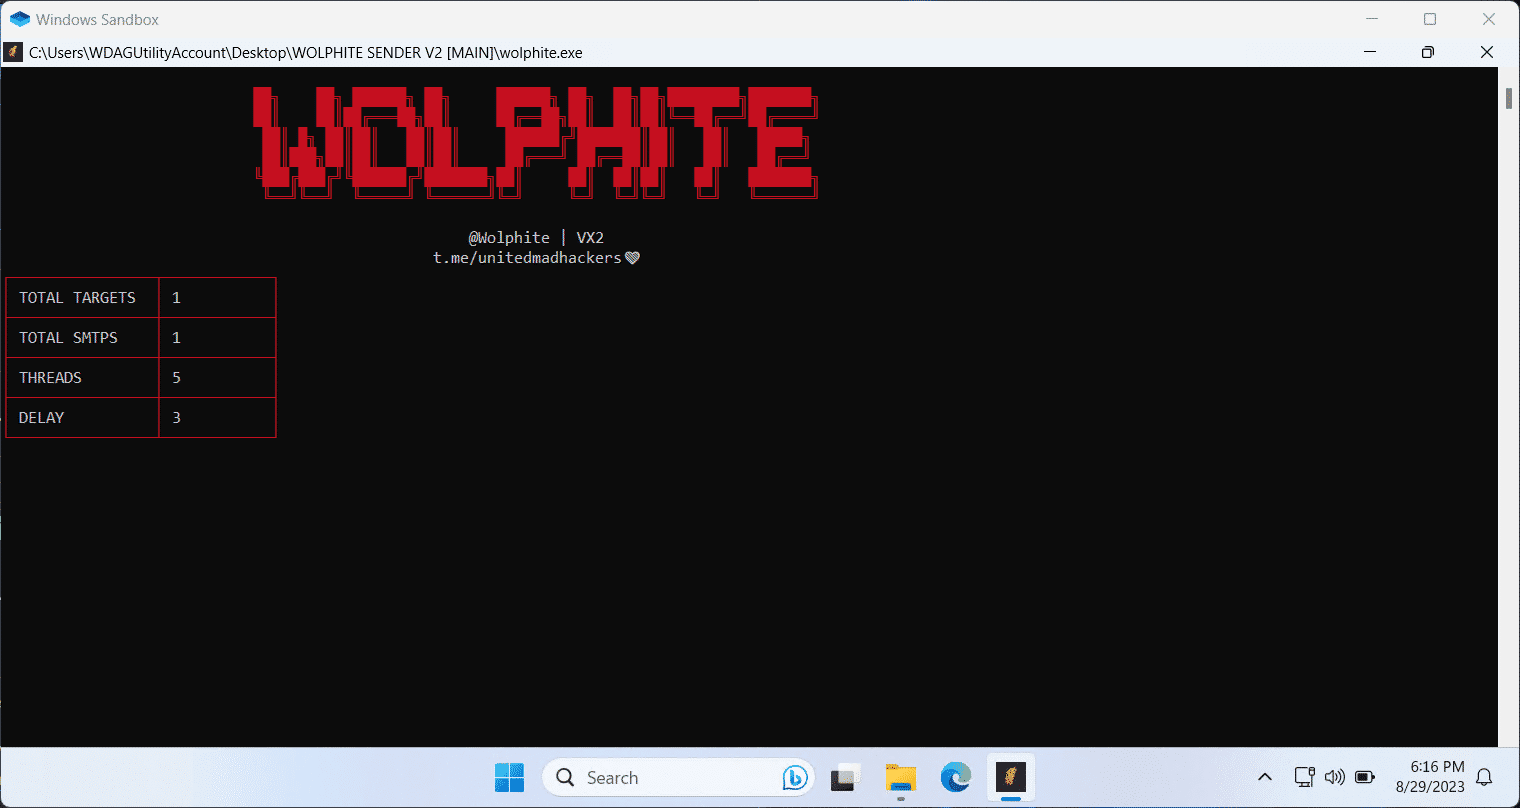Image resolution: width=1520 pixels, height=808 pixels.
Task: Open network status tray icon
Action: 1304,777
